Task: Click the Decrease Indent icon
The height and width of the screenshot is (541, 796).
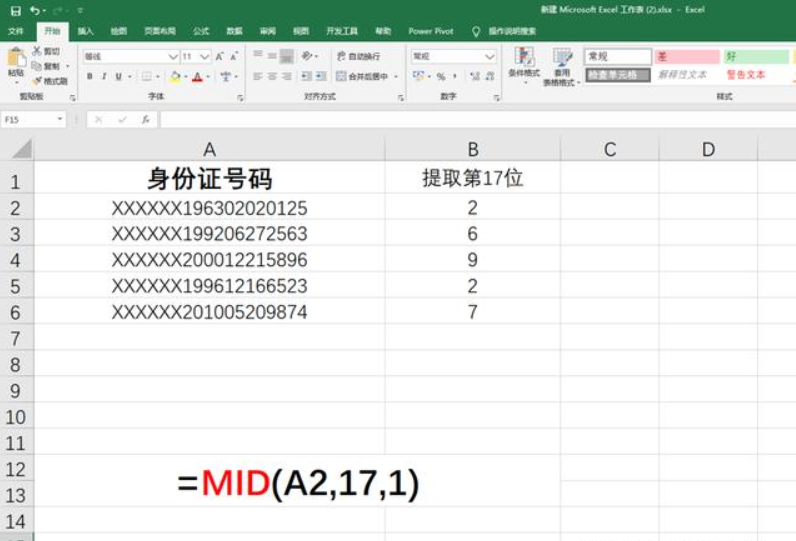Action: click(306, 76)
